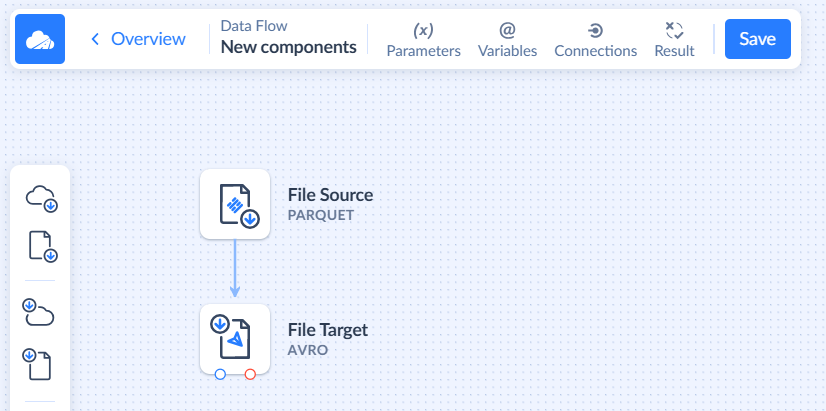Select the connector arrow between nodes
Screen dimensions: 826x411
[235, 269]
